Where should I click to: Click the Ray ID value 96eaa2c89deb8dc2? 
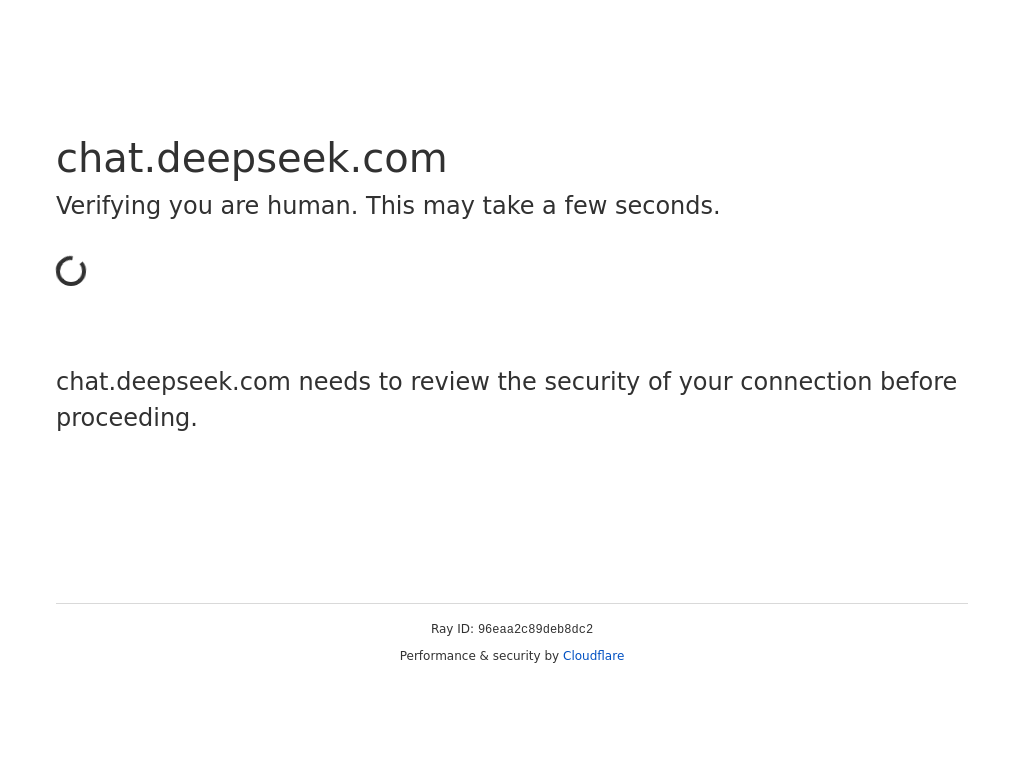coord(535,630)
